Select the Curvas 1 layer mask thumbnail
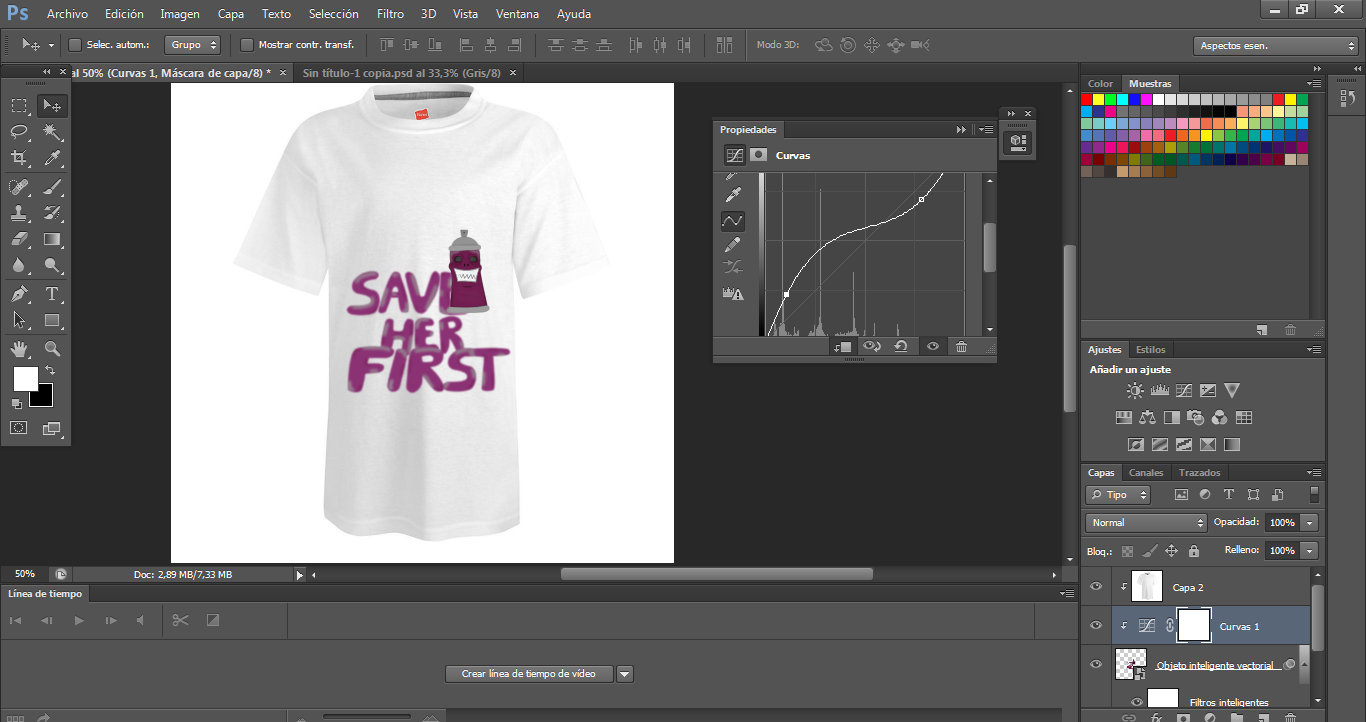The width and height of the screenshot is (1366, 722). coord(1194,626)
